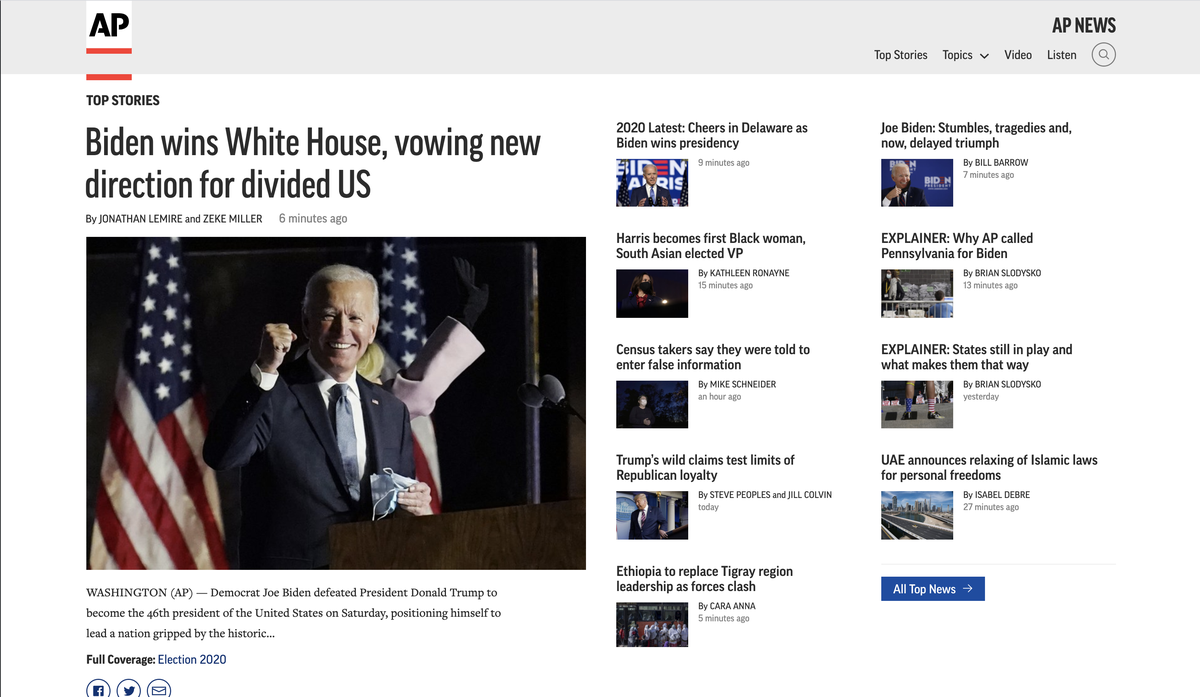Viewport: 1200px width, 697px height.
Task: Click the '13 minutes ago' timestamp
Action: pyautogui.click(x=990, y=286)
